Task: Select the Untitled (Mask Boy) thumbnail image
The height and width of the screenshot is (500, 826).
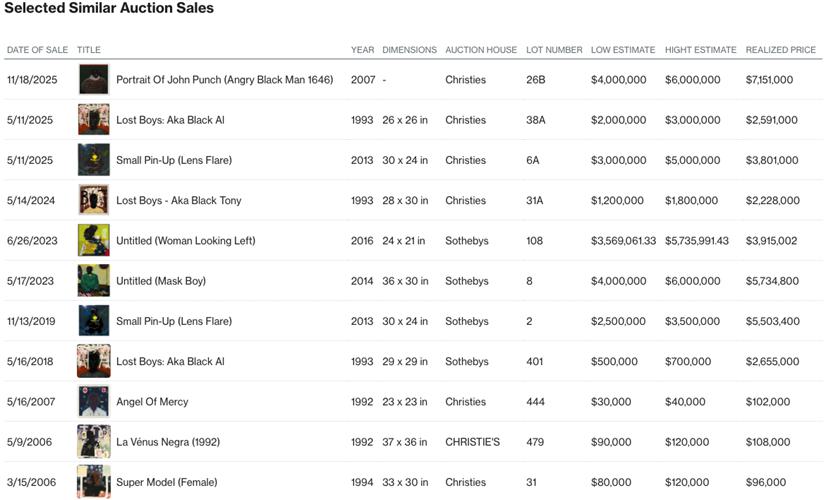Action: pos(93,281)
